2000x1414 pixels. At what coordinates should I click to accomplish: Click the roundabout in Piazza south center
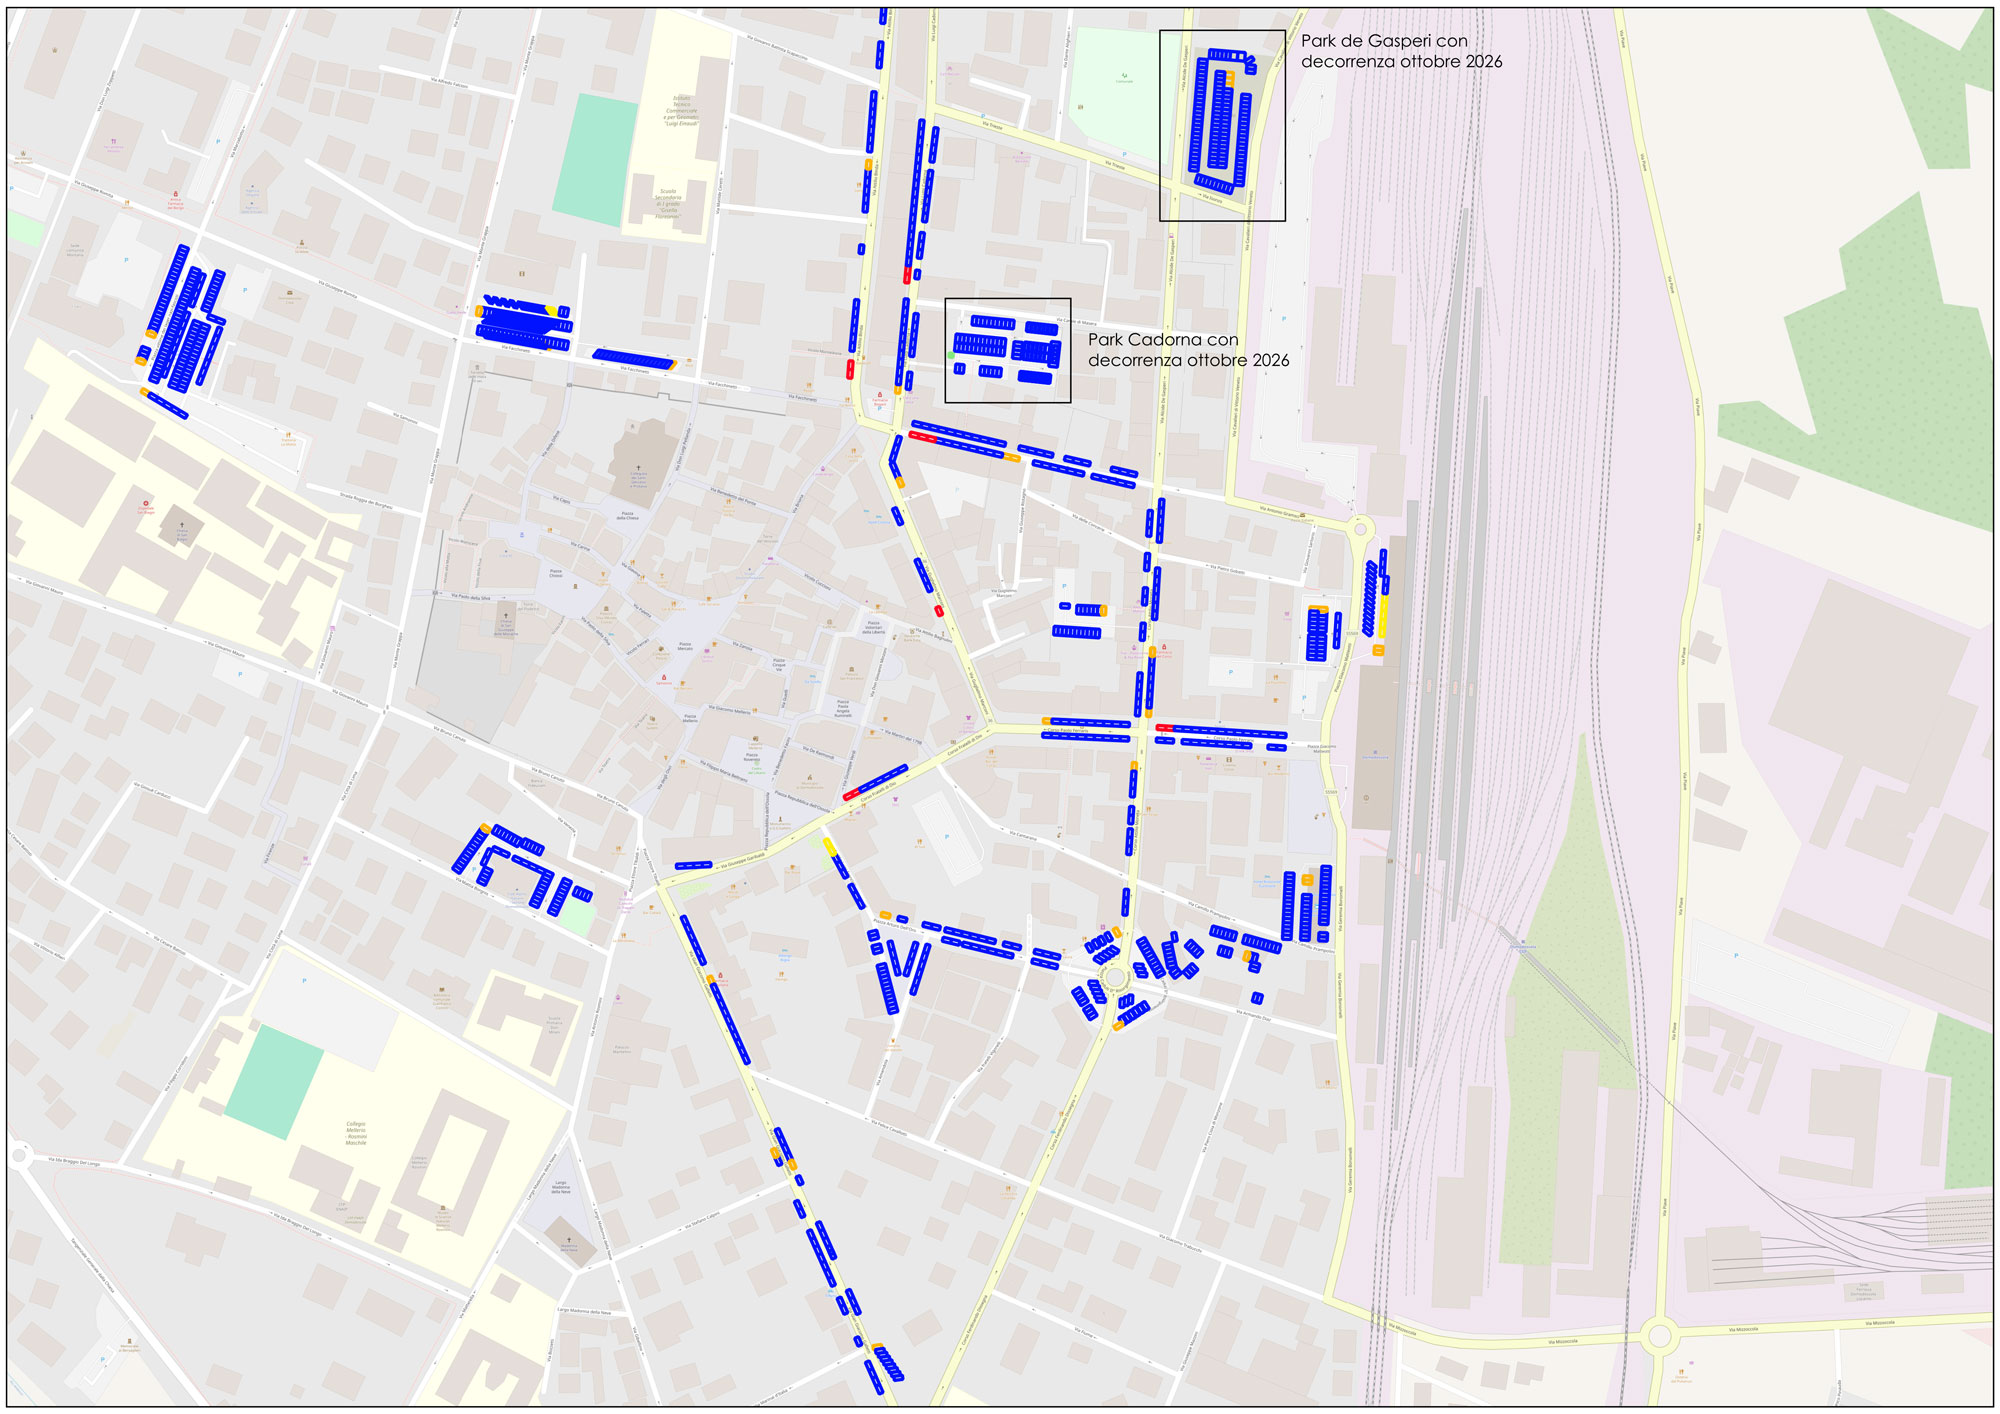[1116, 977]
